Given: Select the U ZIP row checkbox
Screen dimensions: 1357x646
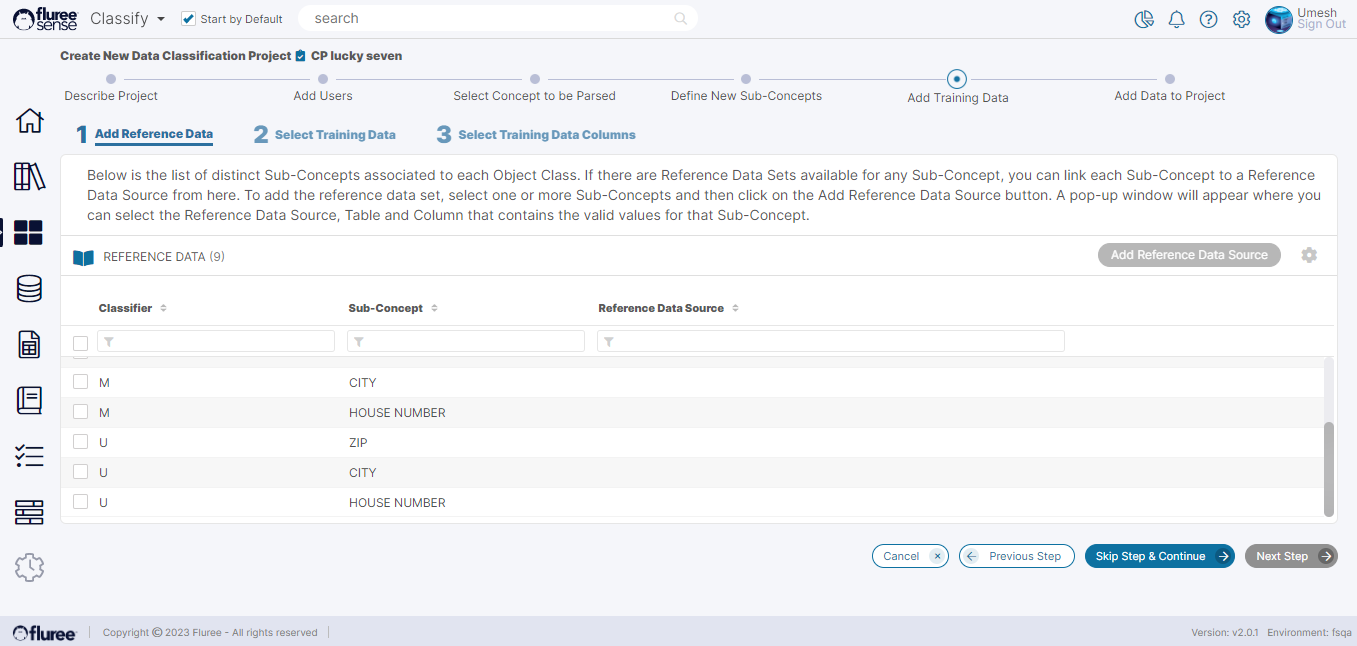Looking at the screenshot, I should point(81,442).
